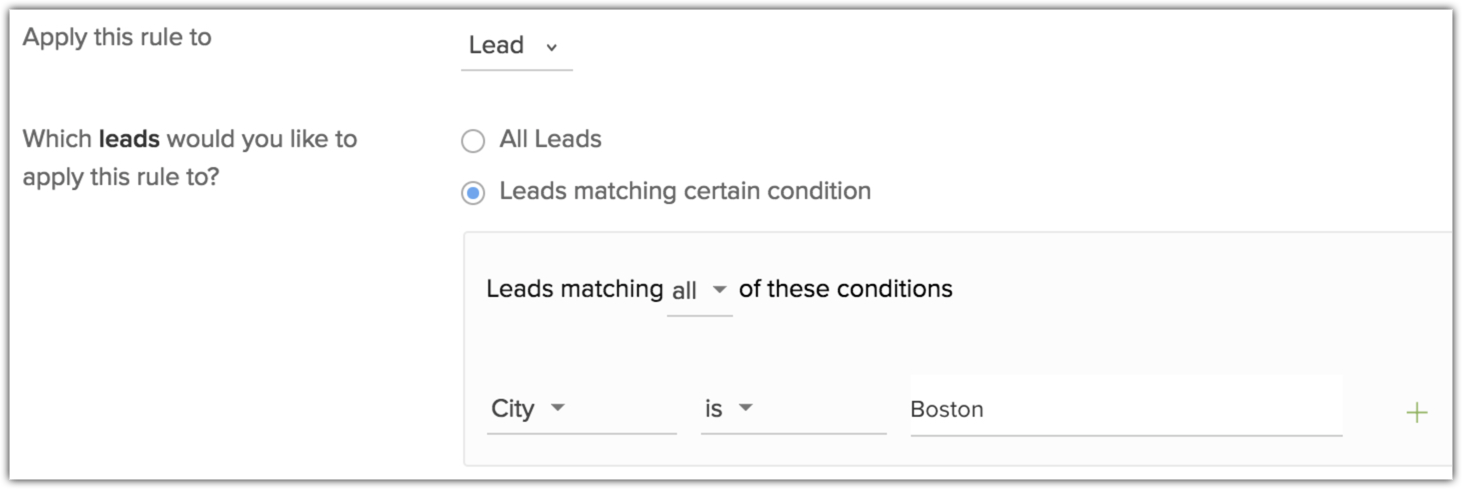The image size is (1462, 489).
Task: Click the "of these conditions" text
Action: click(845, 289)
